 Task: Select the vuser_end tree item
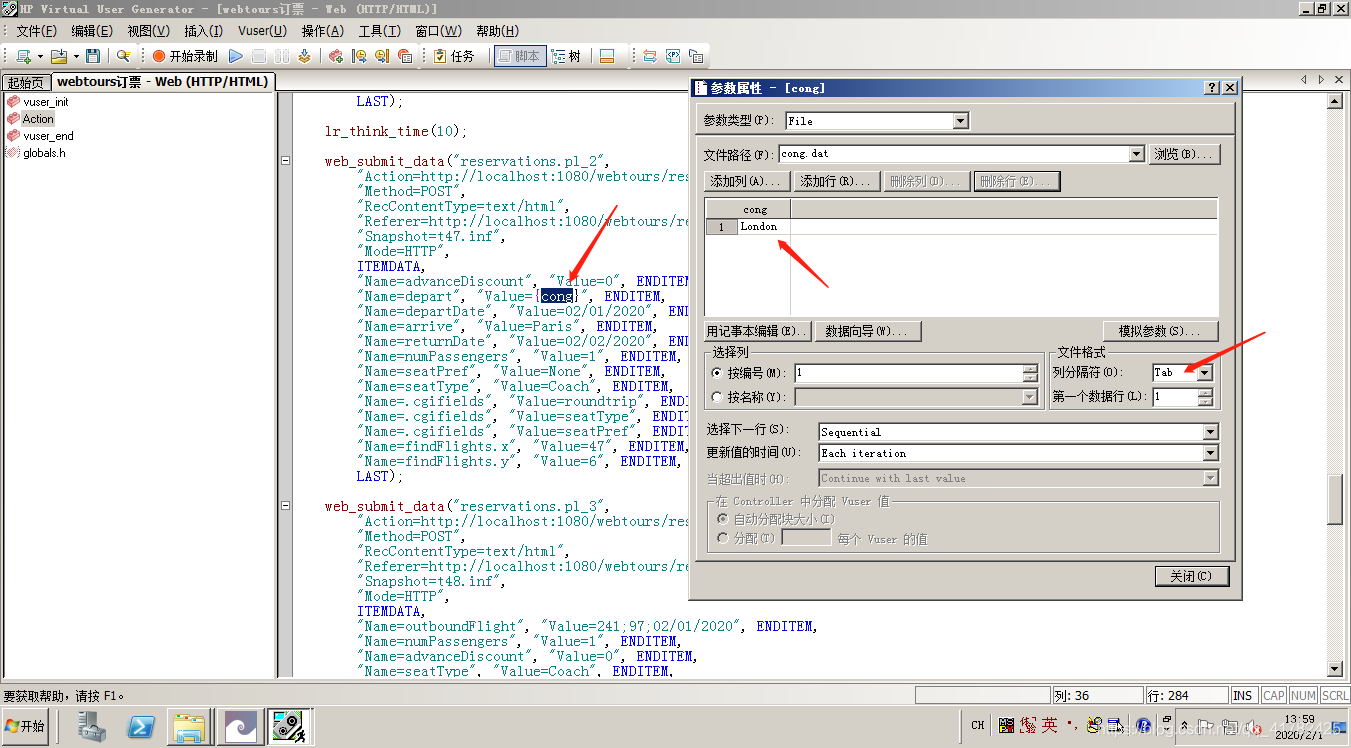(48, 136)
